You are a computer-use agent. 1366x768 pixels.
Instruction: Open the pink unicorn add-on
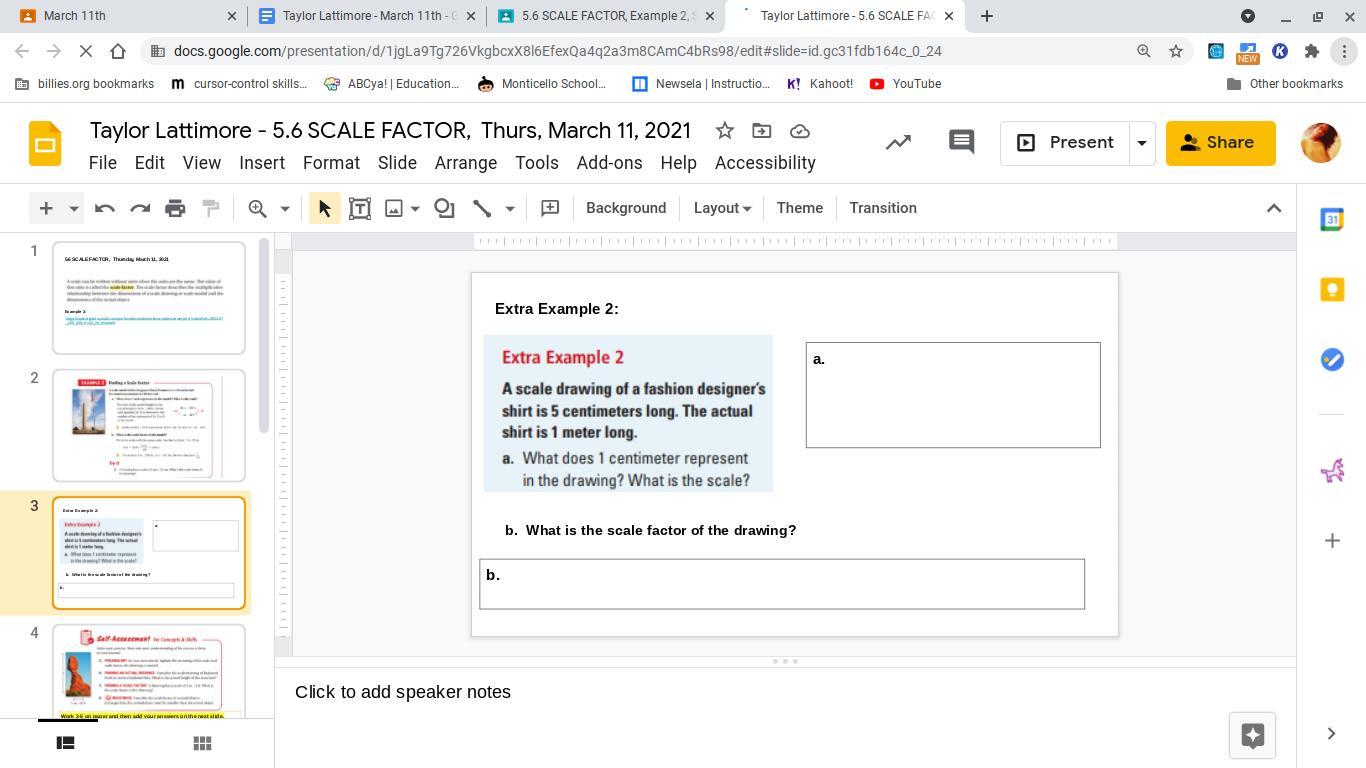pyautogui.click(x=1332, y=470)
